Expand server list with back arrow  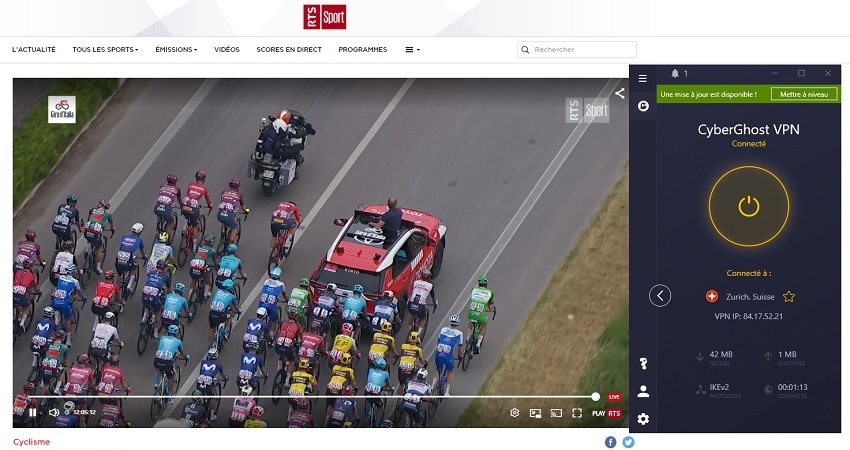point(660,295)
